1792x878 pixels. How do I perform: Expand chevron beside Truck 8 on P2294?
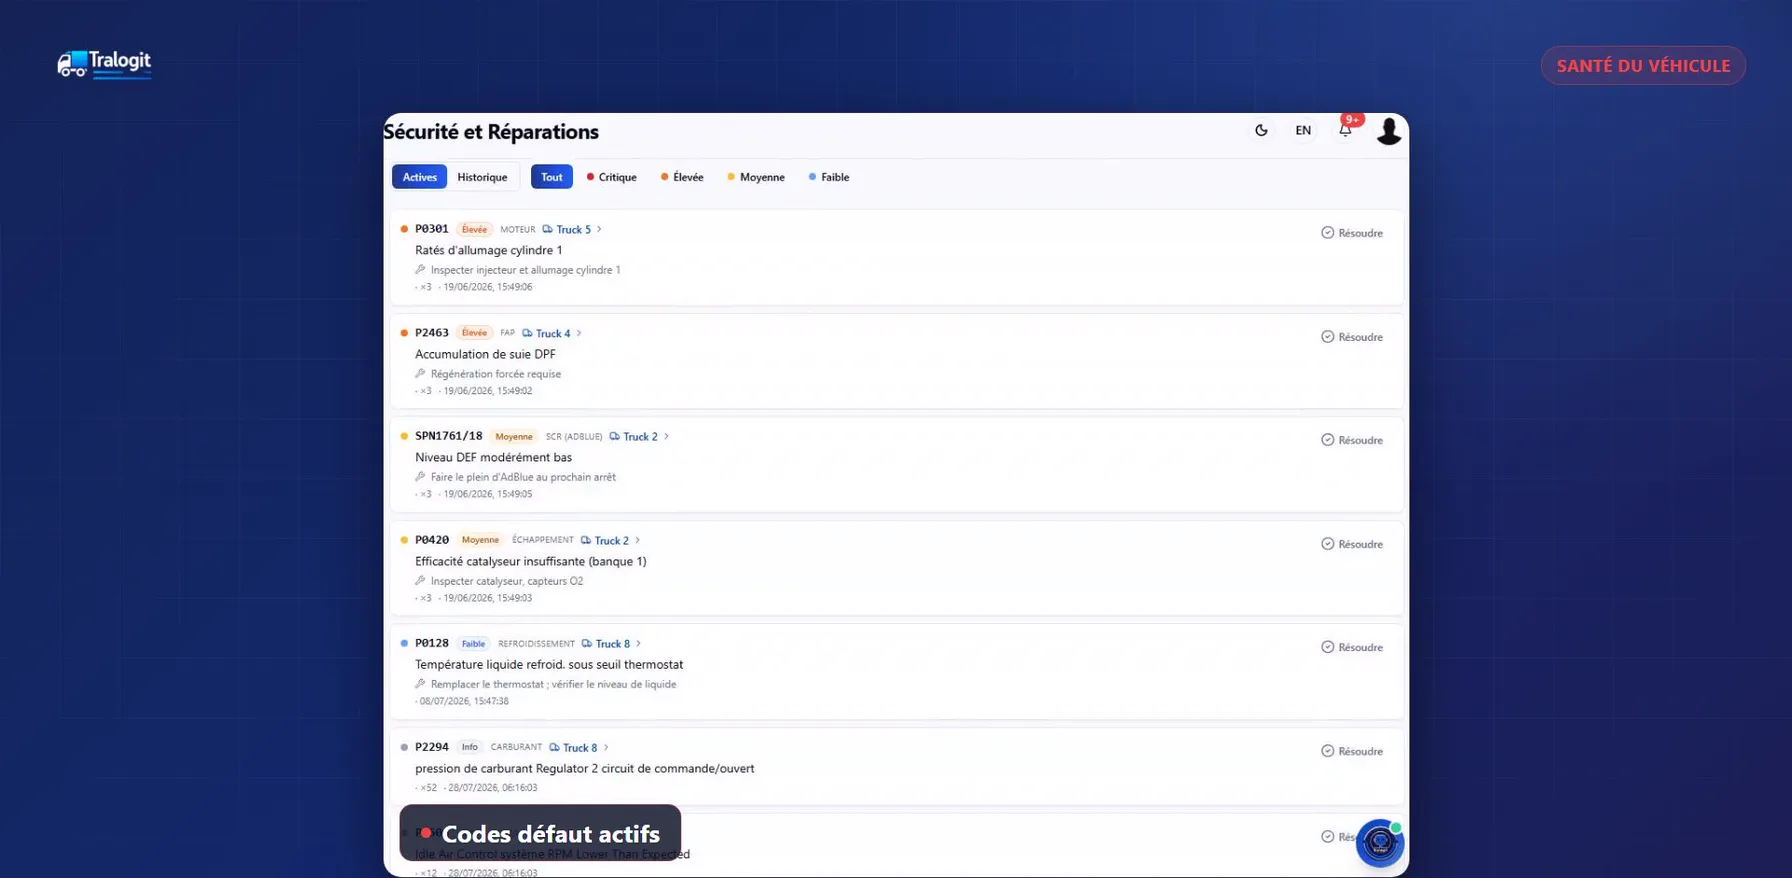coord(606,747)
